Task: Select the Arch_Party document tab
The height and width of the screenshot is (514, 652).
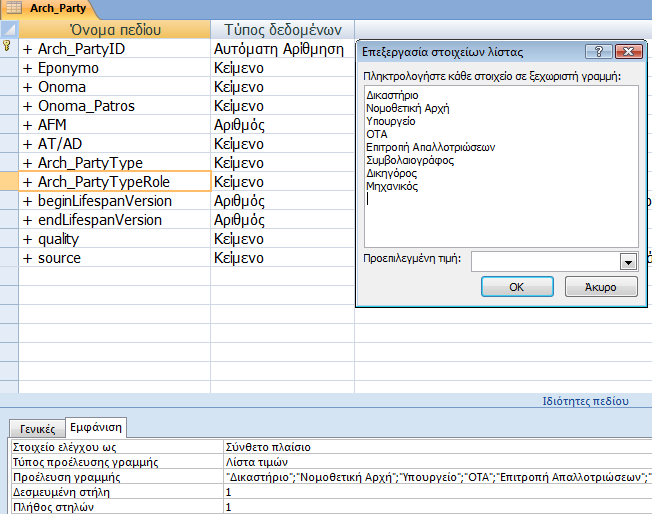Action: pyautogui.click(x=49, y=9)
